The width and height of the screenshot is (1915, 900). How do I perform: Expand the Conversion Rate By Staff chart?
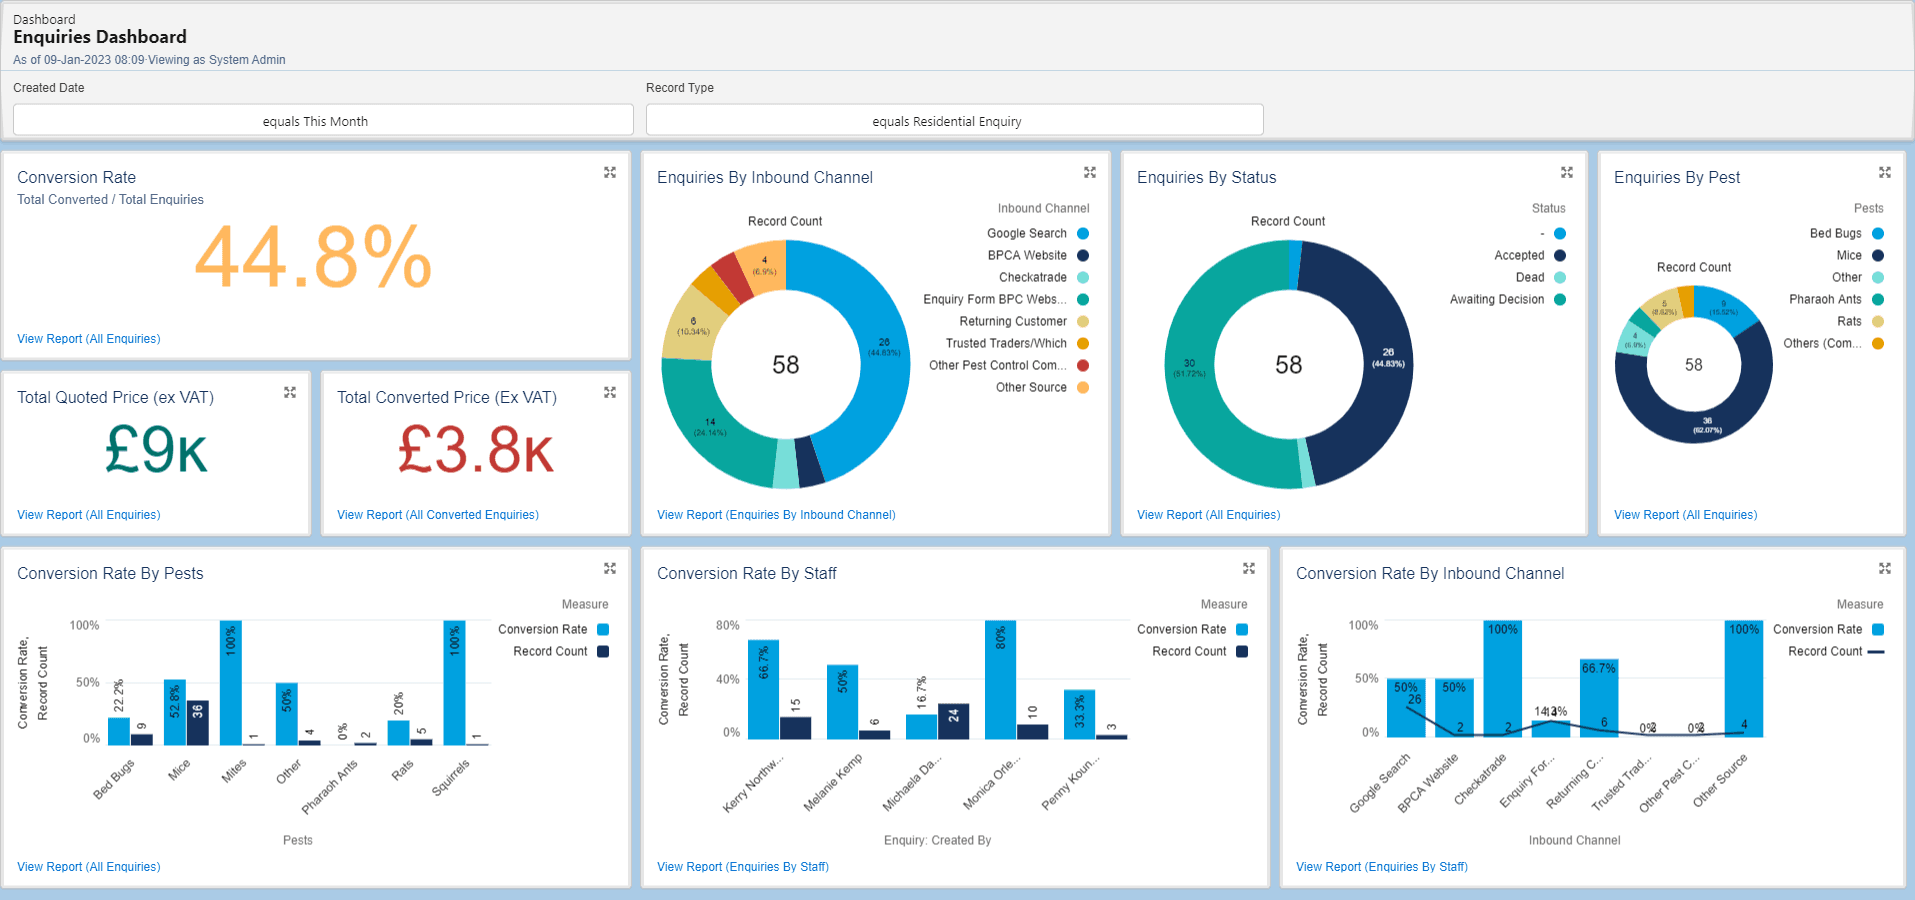coord(1249,569)
